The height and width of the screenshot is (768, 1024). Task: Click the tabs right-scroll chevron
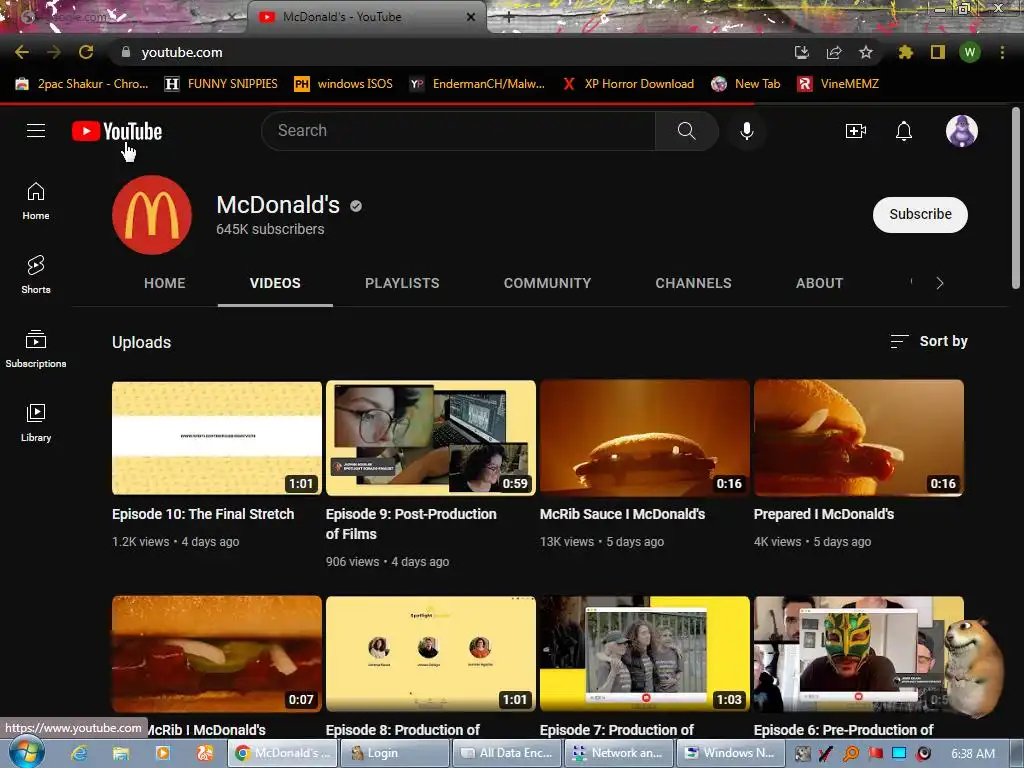(x=940, y=283)
